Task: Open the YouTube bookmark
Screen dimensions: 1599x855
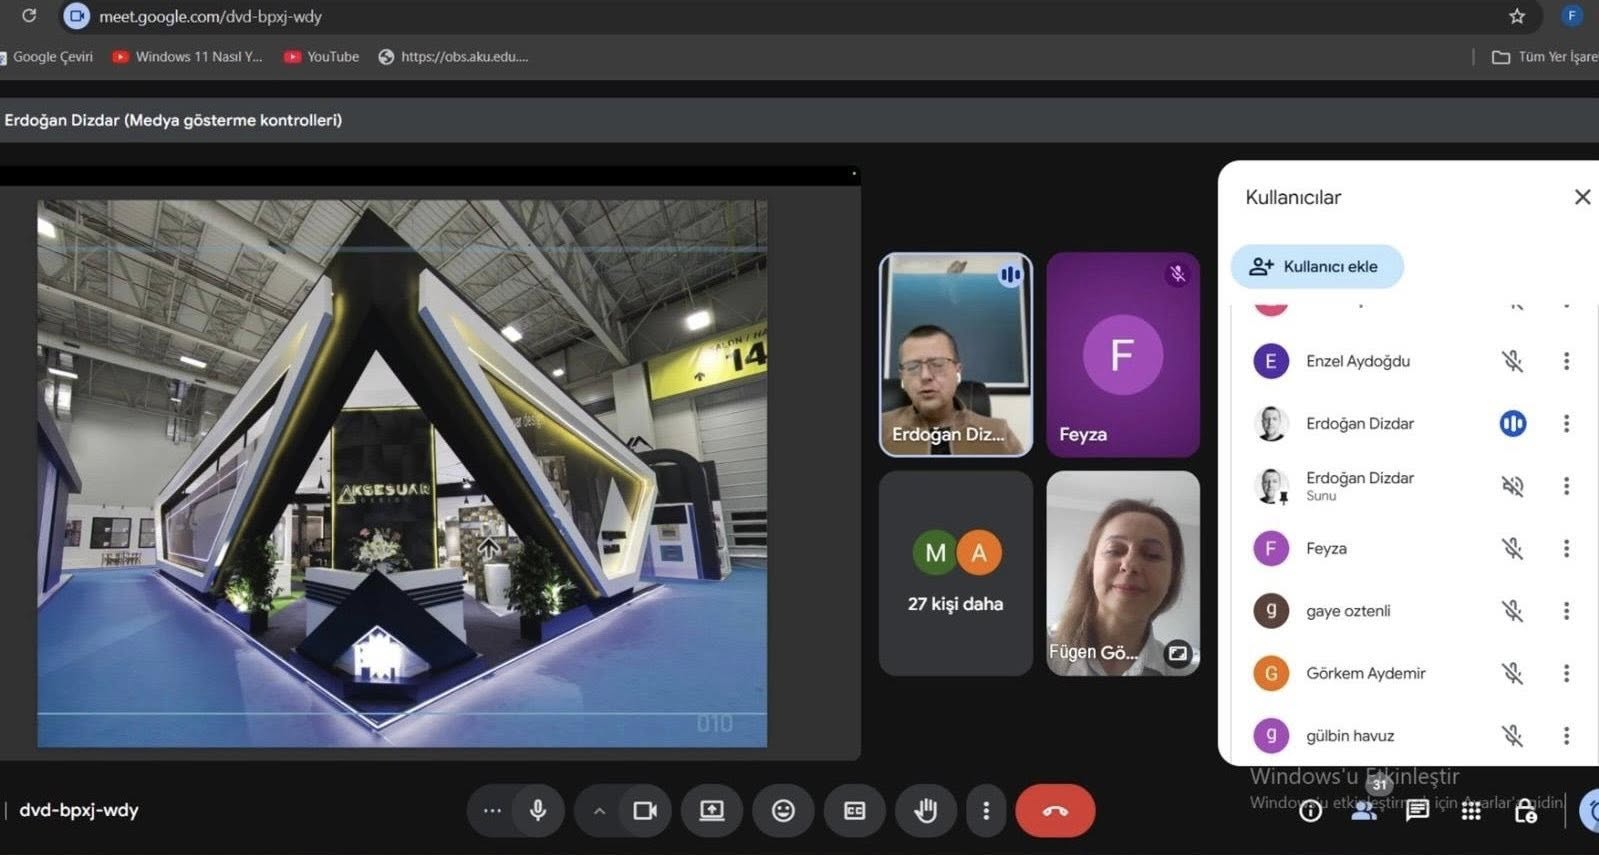Action: (322, 57)
